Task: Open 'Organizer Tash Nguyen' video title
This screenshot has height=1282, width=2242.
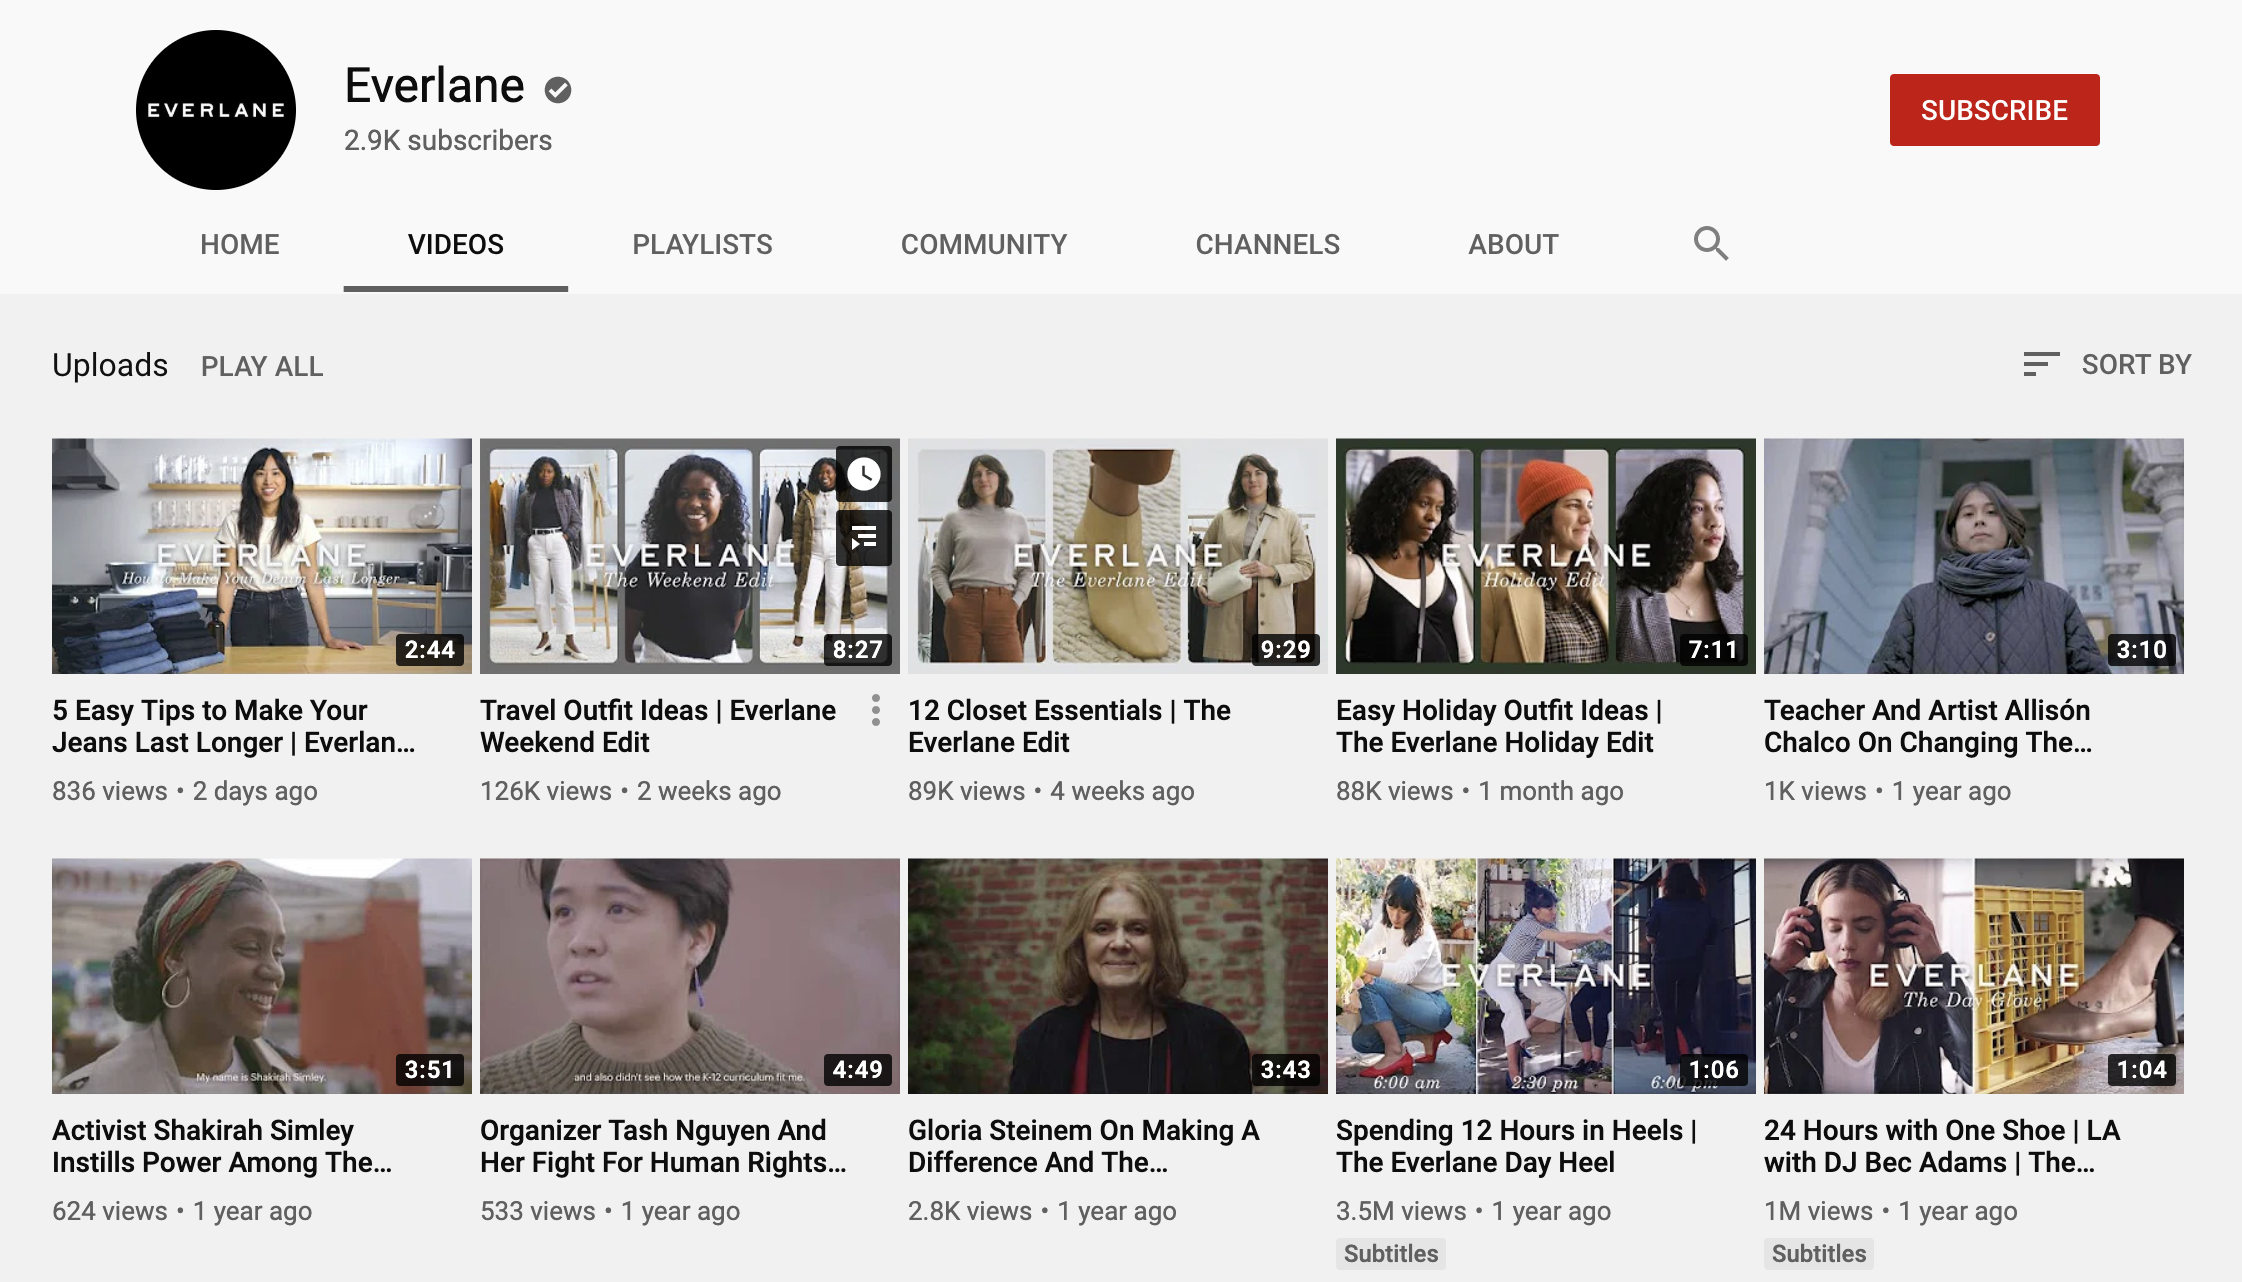Action: (664, 1146)
